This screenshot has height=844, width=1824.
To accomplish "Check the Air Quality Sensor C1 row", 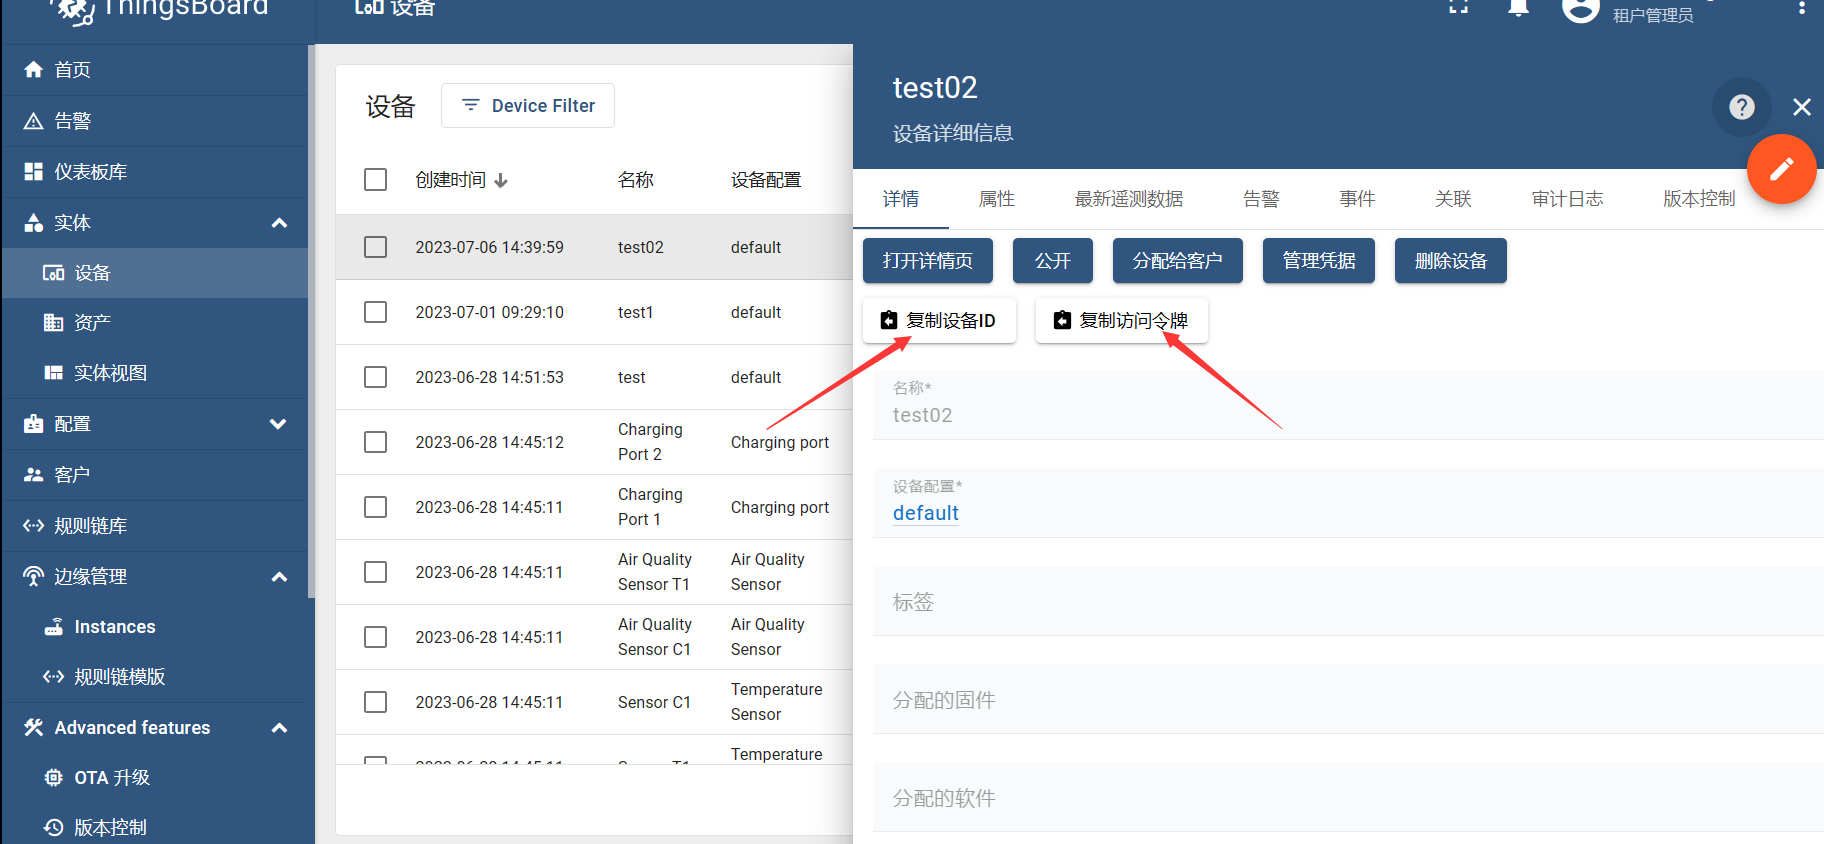I will click(376, 637).
